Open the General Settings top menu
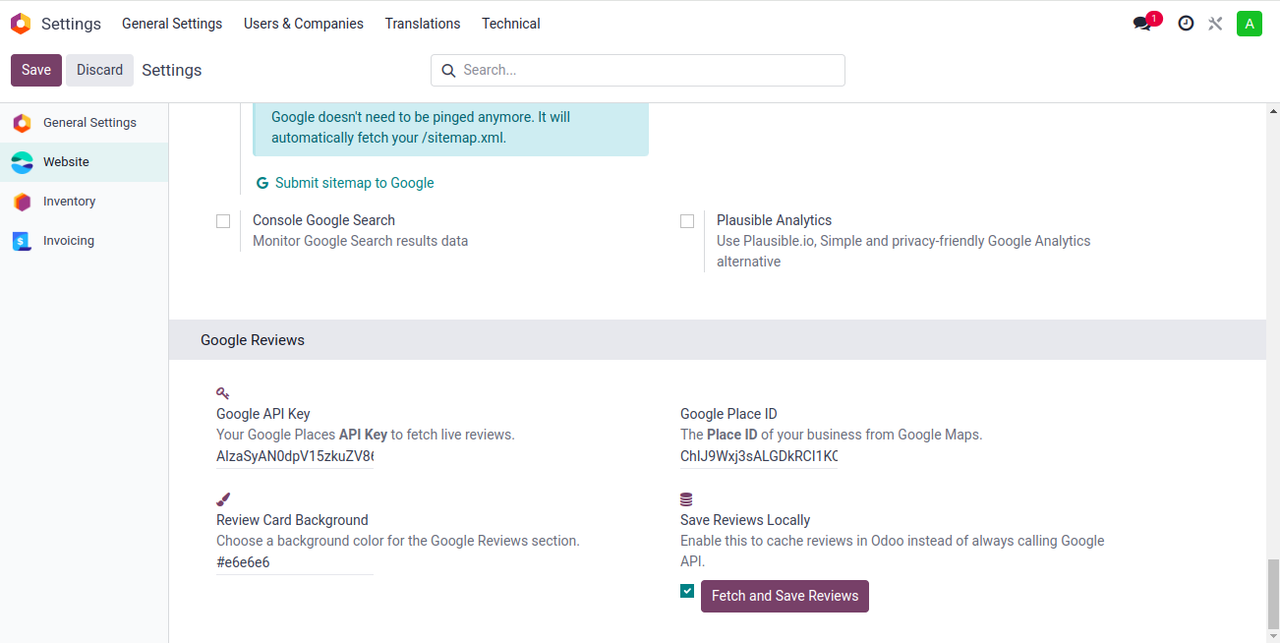Image resolution: width=1280 pixels, height=643 pixels. [172, 23]
